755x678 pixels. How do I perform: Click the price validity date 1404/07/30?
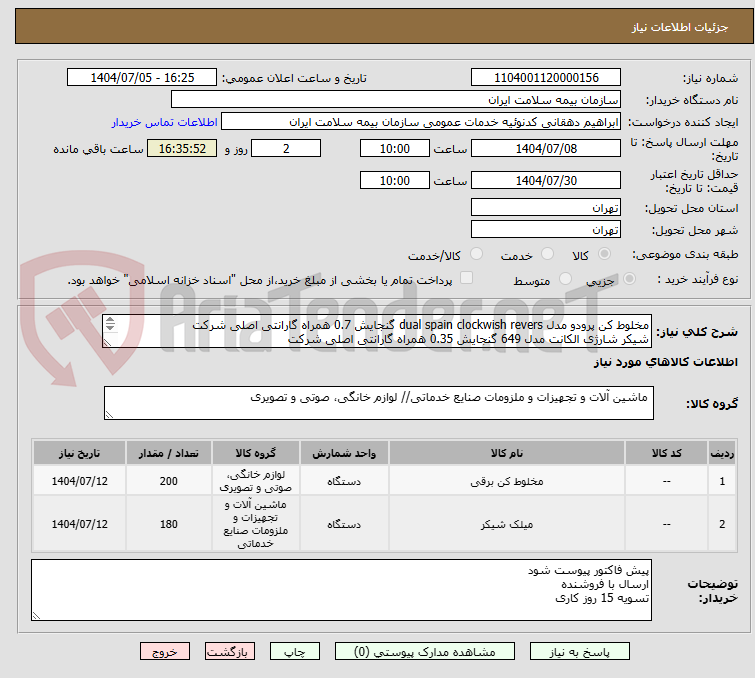pyautogui.click(x=546, y=181)
